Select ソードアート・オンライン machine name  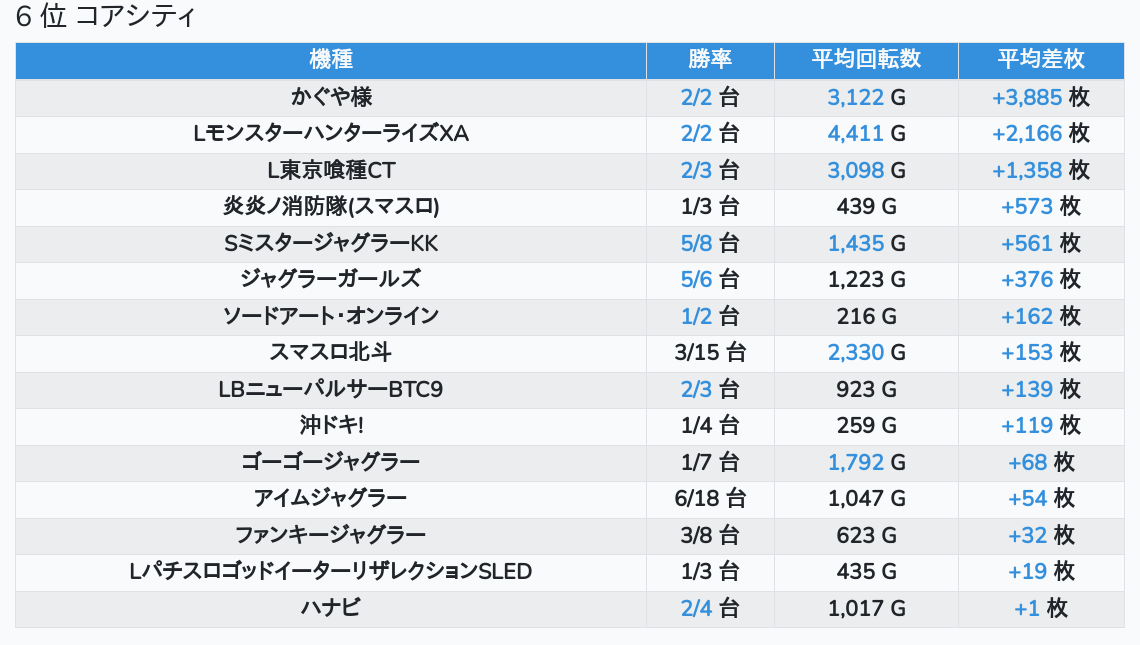click(331, 316)
